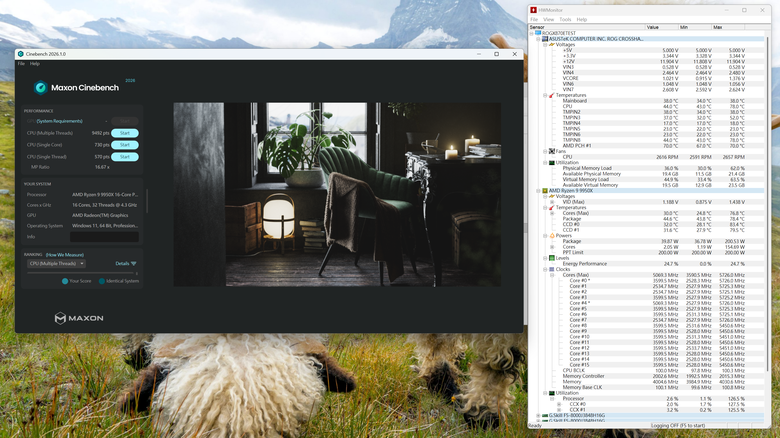Open the HWMonitor Tools menu

coord(565,19)
